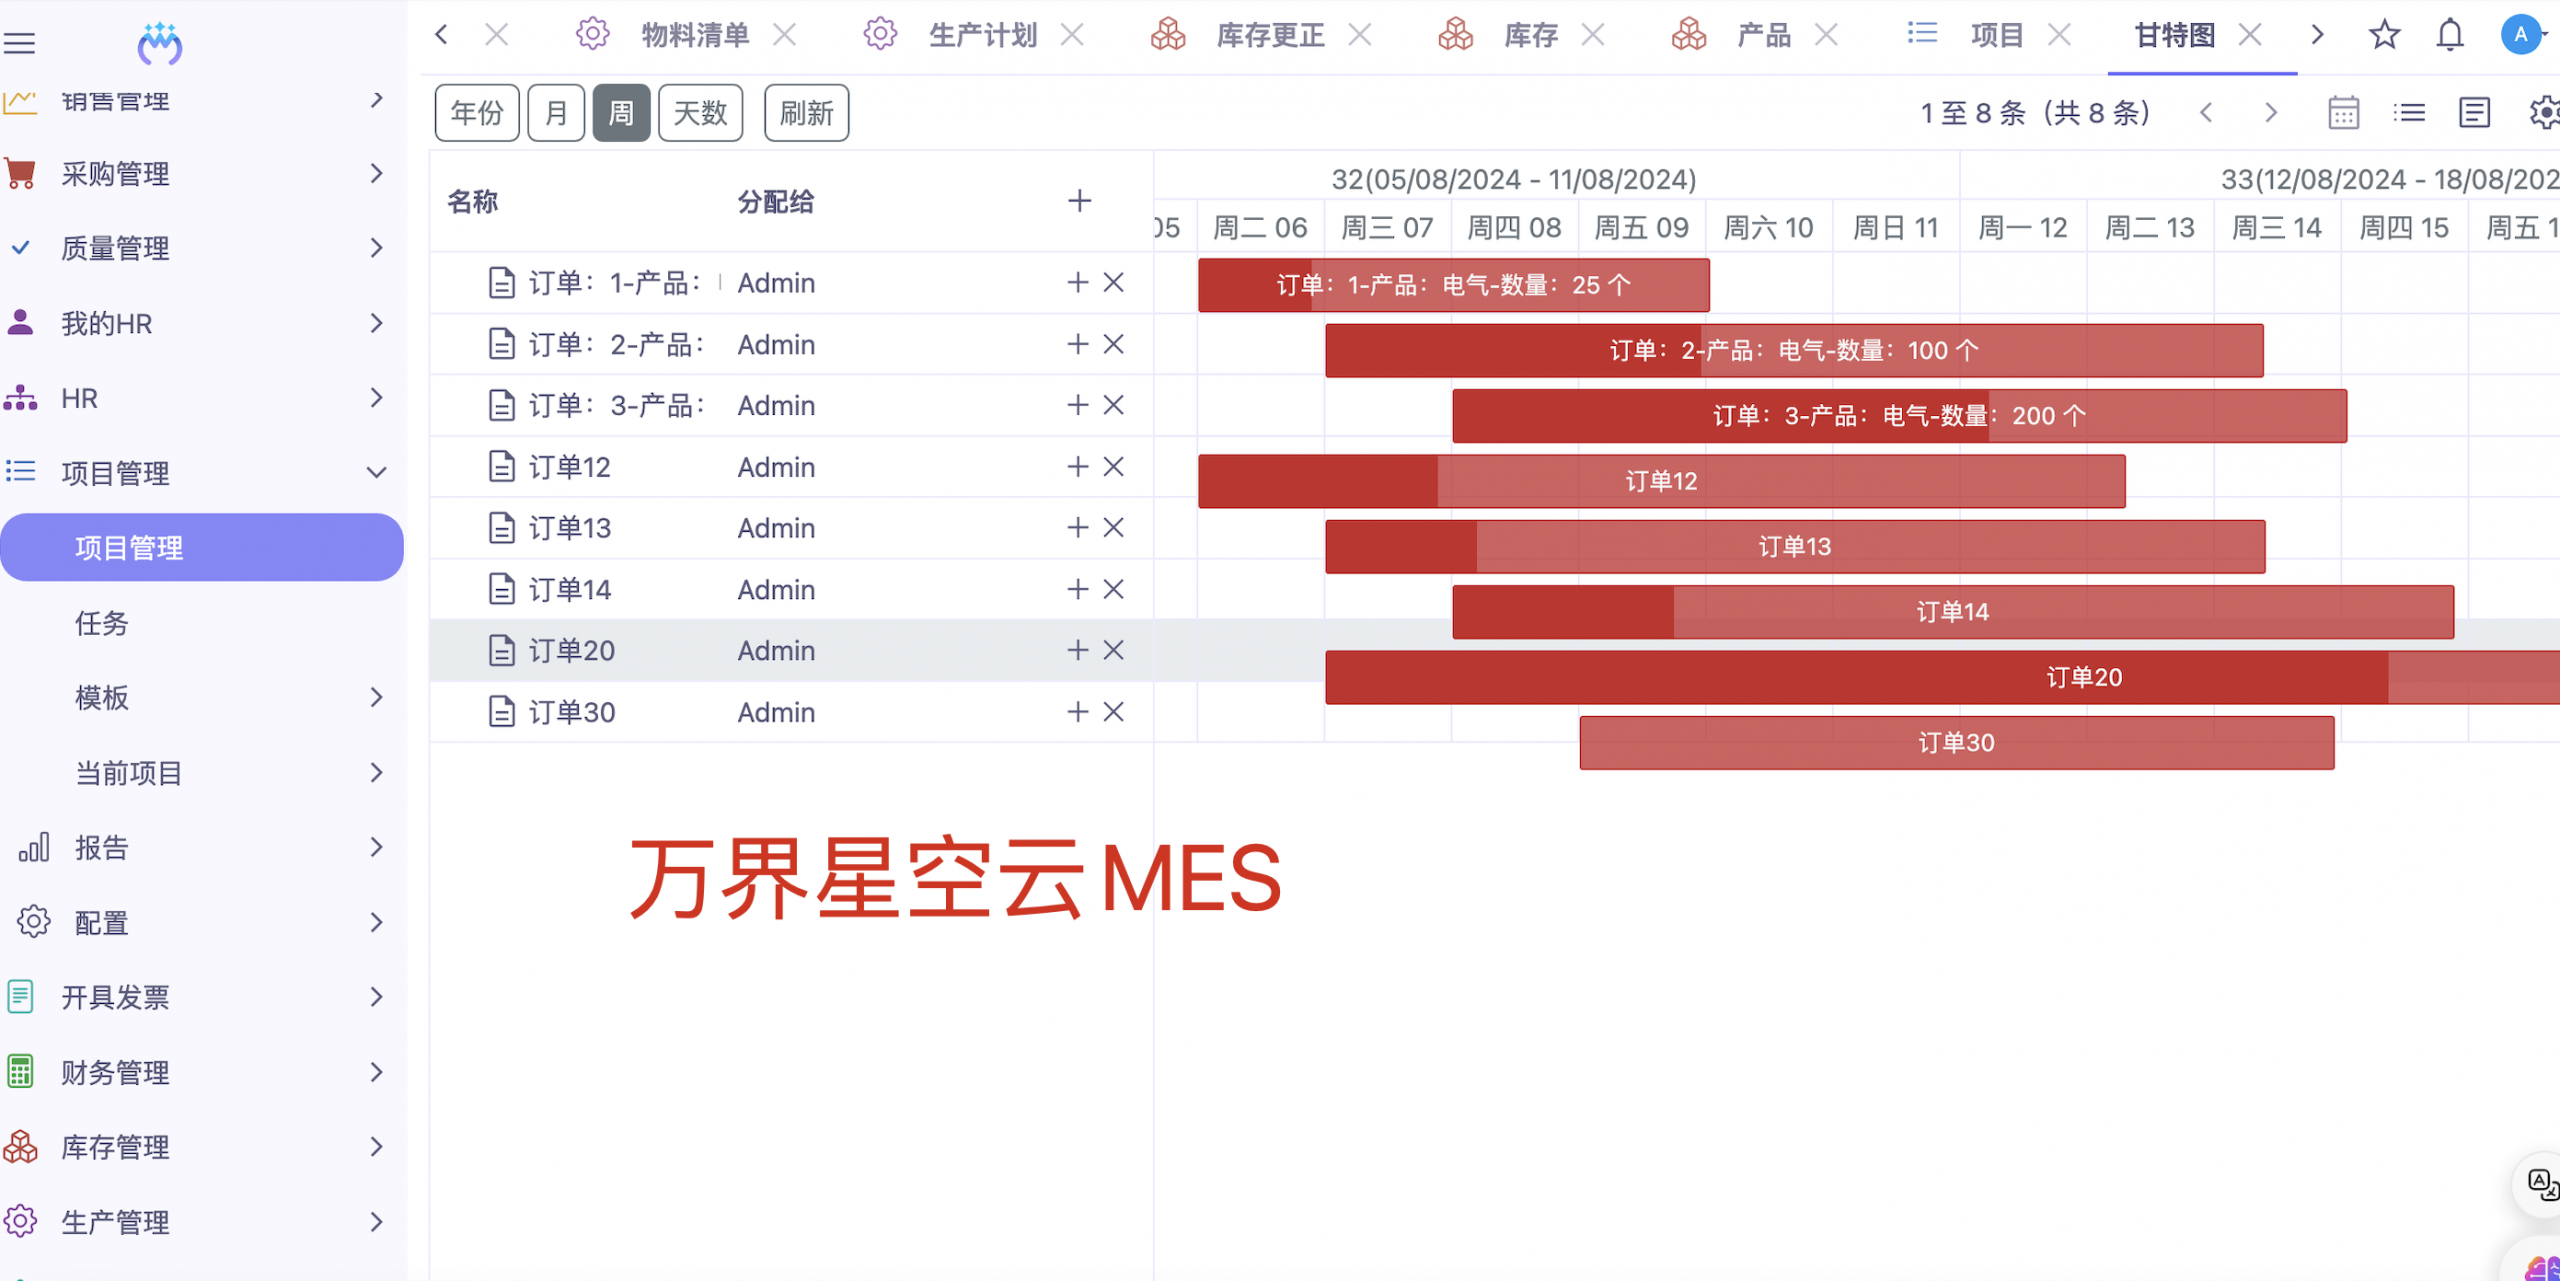Switch to the 生产计划 tab
This screenshot has height=1281, width=2560.
[x=983, y=35]
